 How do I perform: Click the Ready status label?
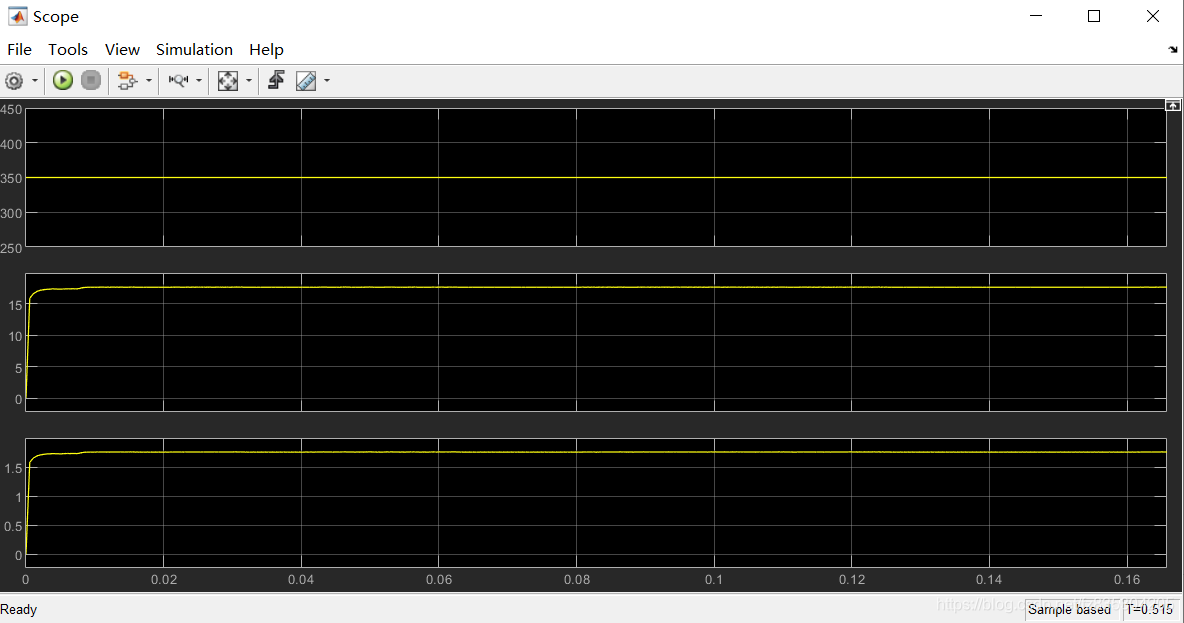[x=19, y=609]
